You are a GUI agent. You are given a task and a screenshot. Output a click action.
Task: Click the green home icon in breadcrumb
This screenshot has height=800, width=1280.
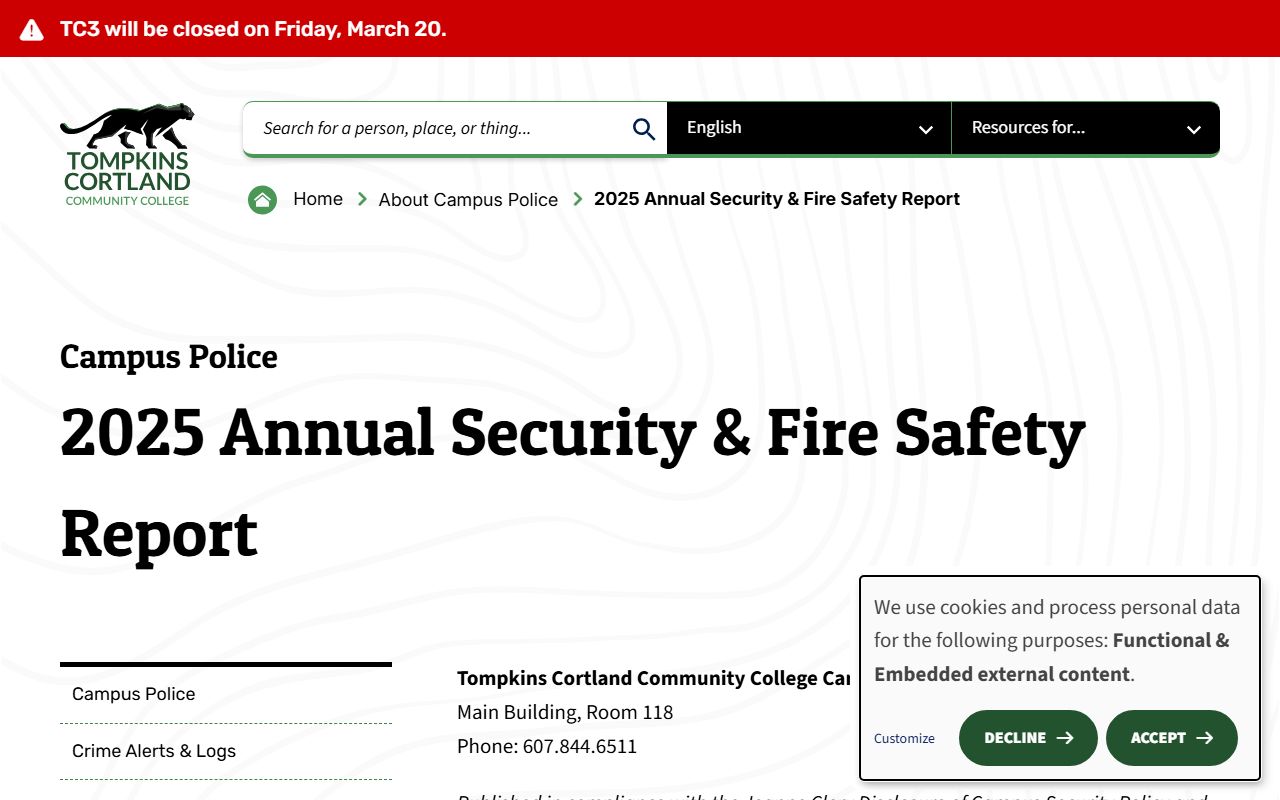pos(262,200)
